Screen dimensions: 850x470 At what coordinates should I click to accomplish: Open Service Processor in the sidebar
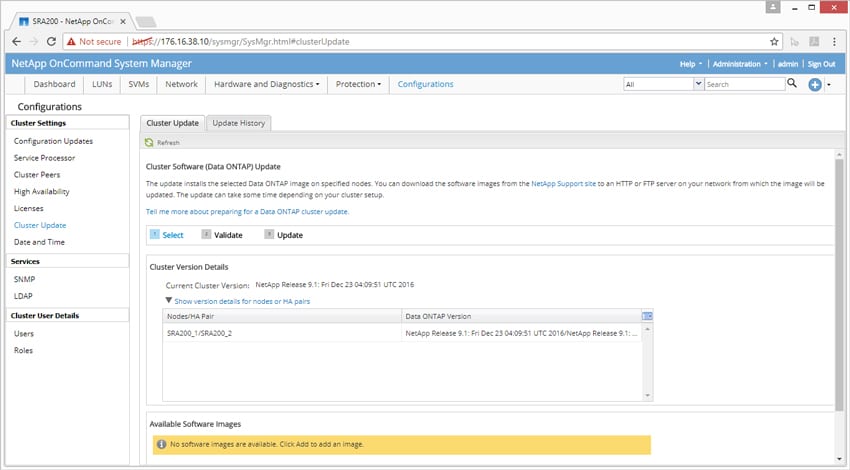[x=44, y=158]
